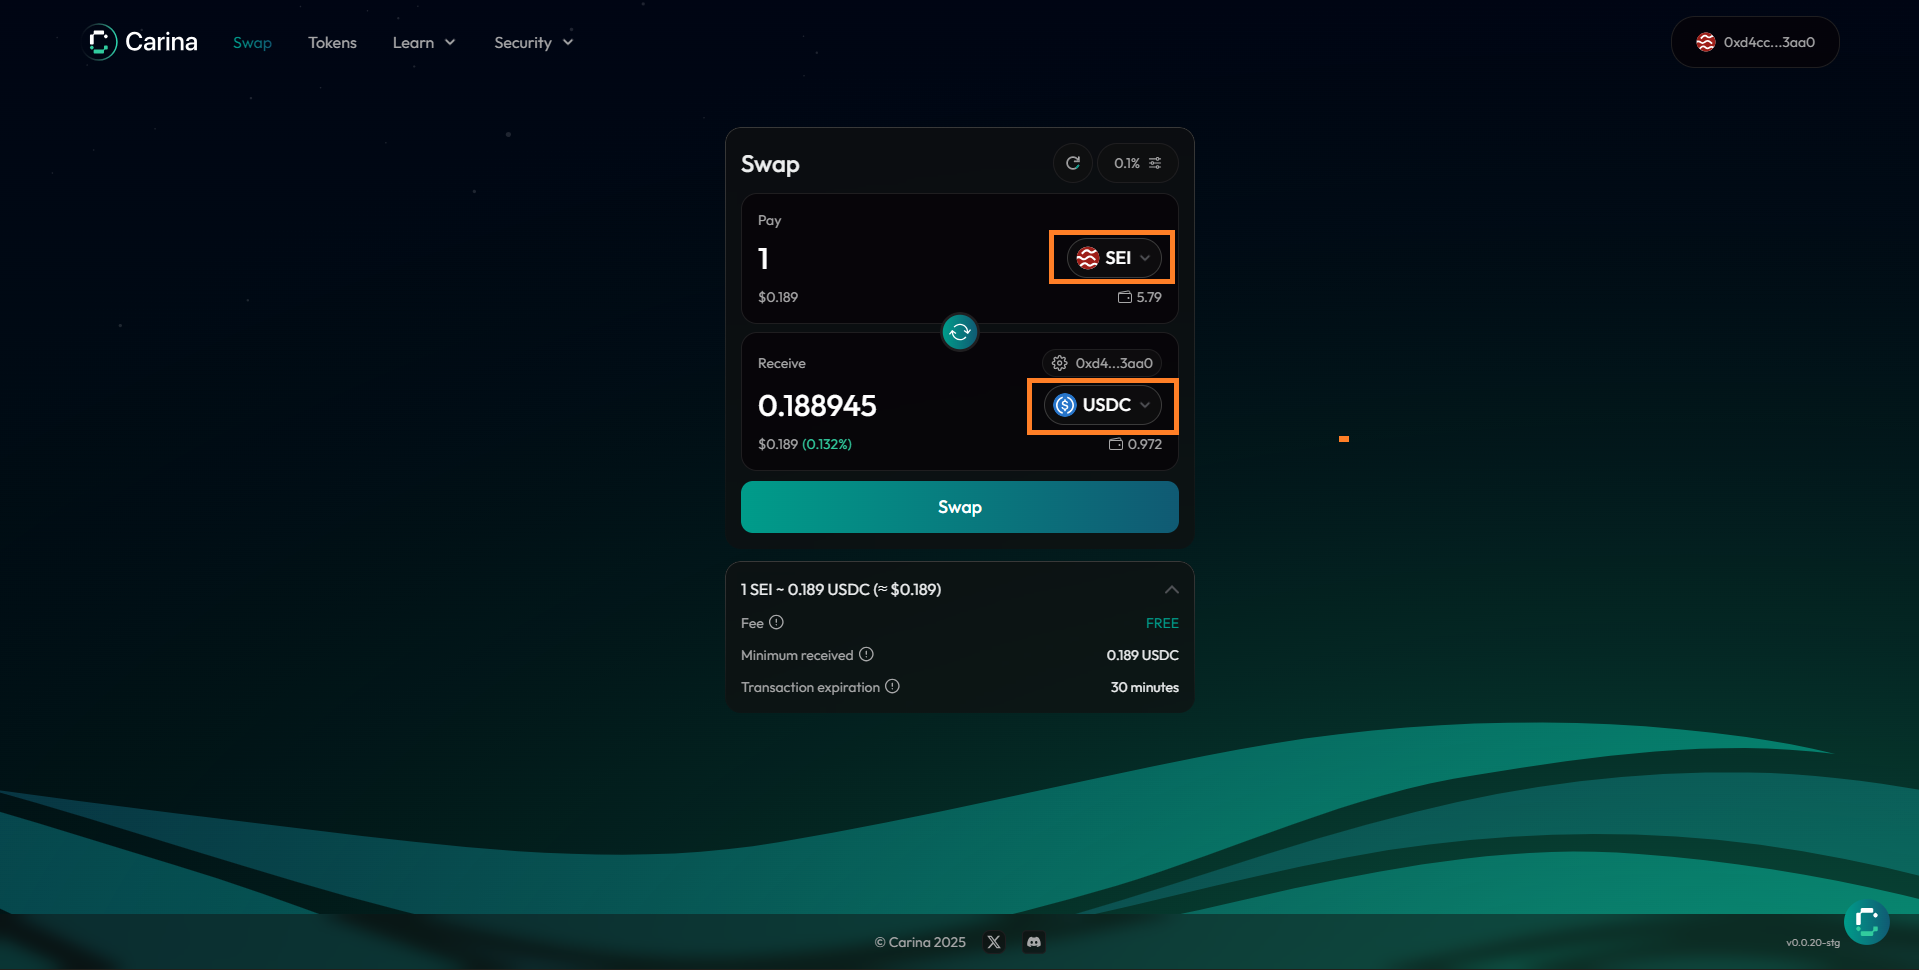Screen dimensions: 1919x970
Task: Open USDC receive token selector
Action: pyautogui.click(x=1102, y=405)
